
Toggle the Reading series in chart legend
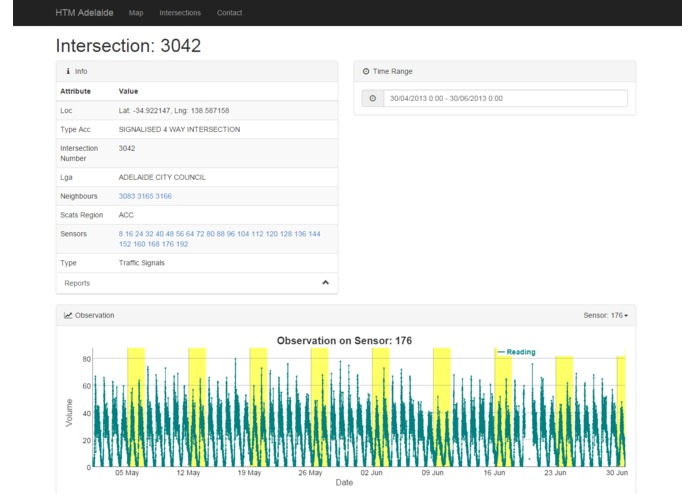point(516,352)
